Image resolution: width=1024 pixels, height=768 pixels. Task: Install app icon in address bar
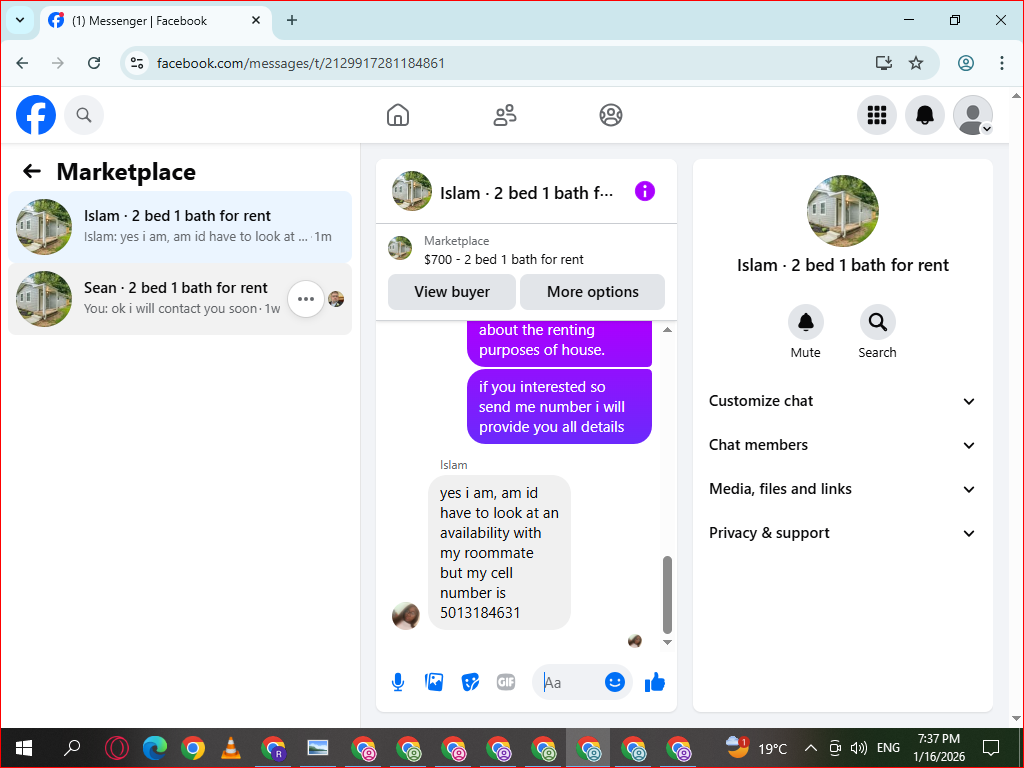click(x=884, y=63)
